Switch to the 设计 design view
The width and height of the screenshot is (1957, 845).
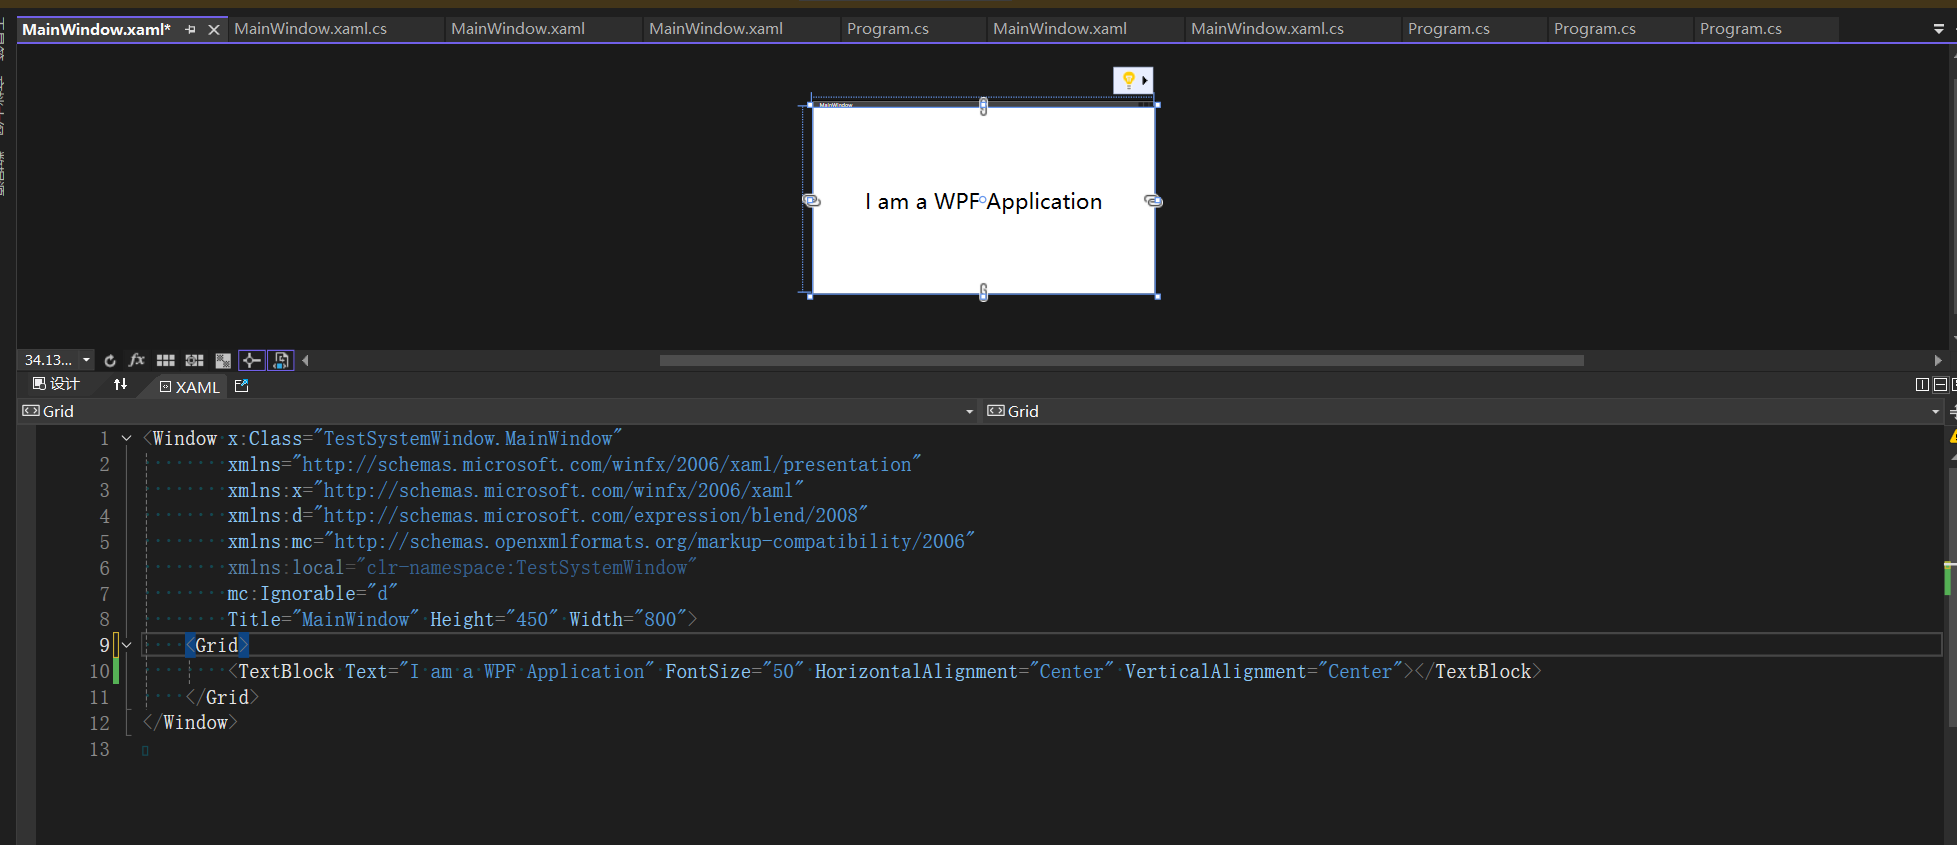(57, 385)
